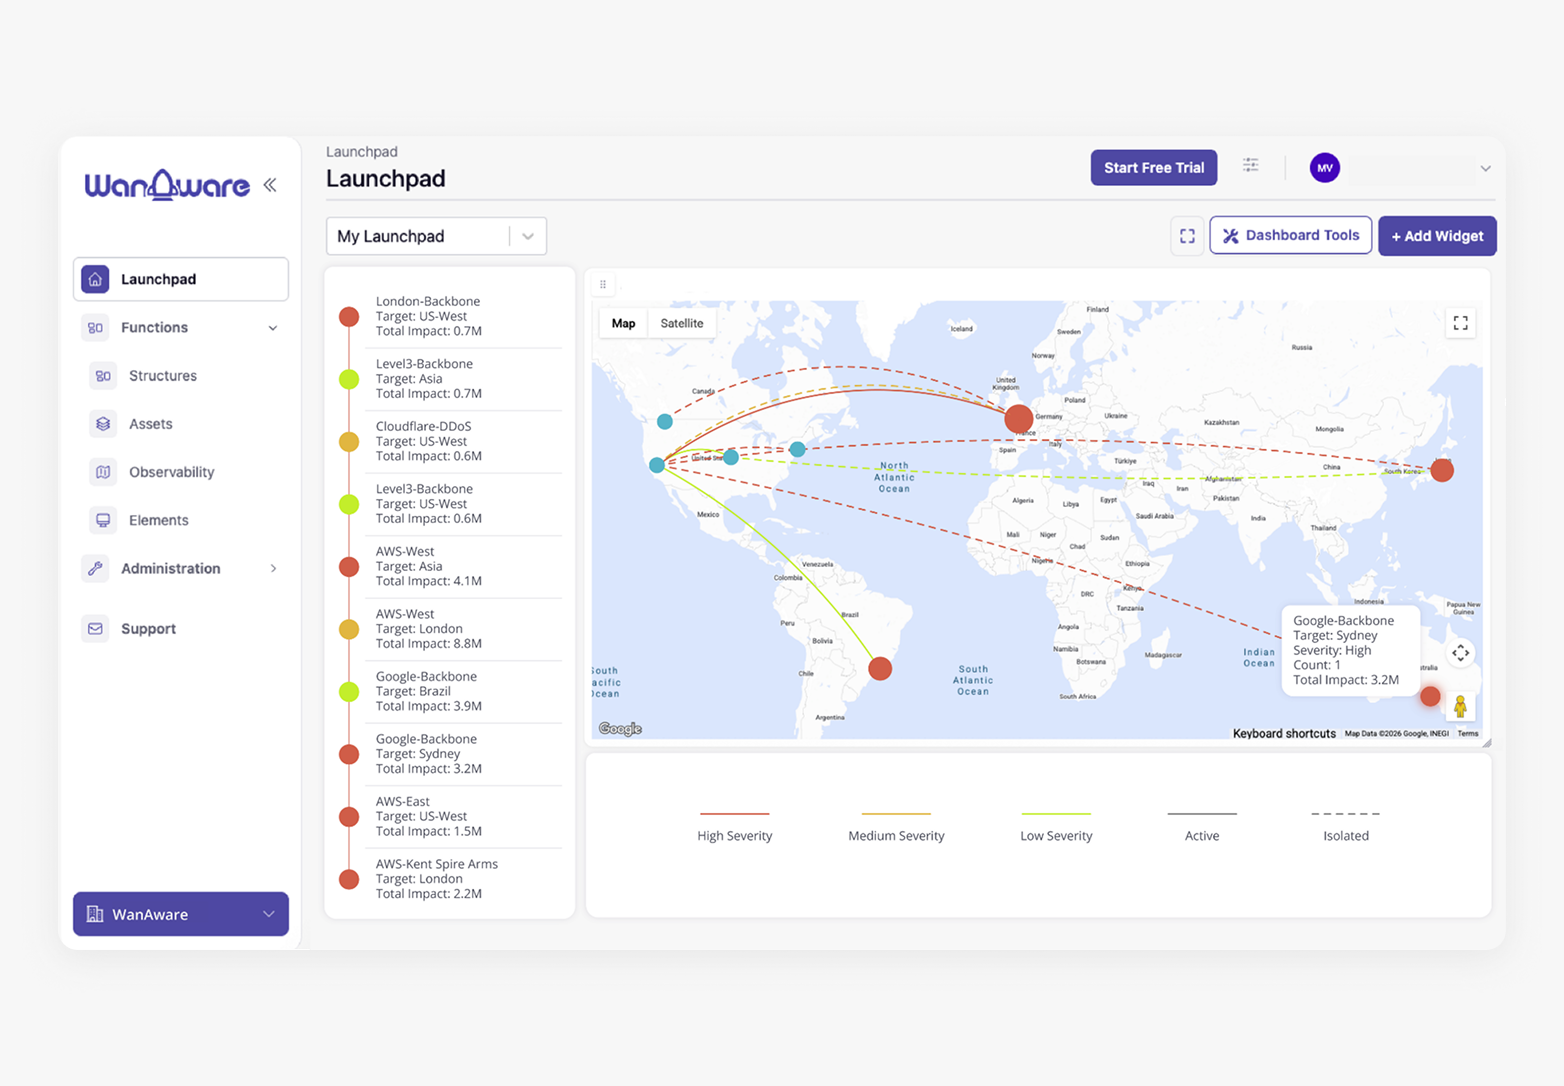Click the red Brazil node on map
Screen dimensions: 1564x1086
pos(880,668)
